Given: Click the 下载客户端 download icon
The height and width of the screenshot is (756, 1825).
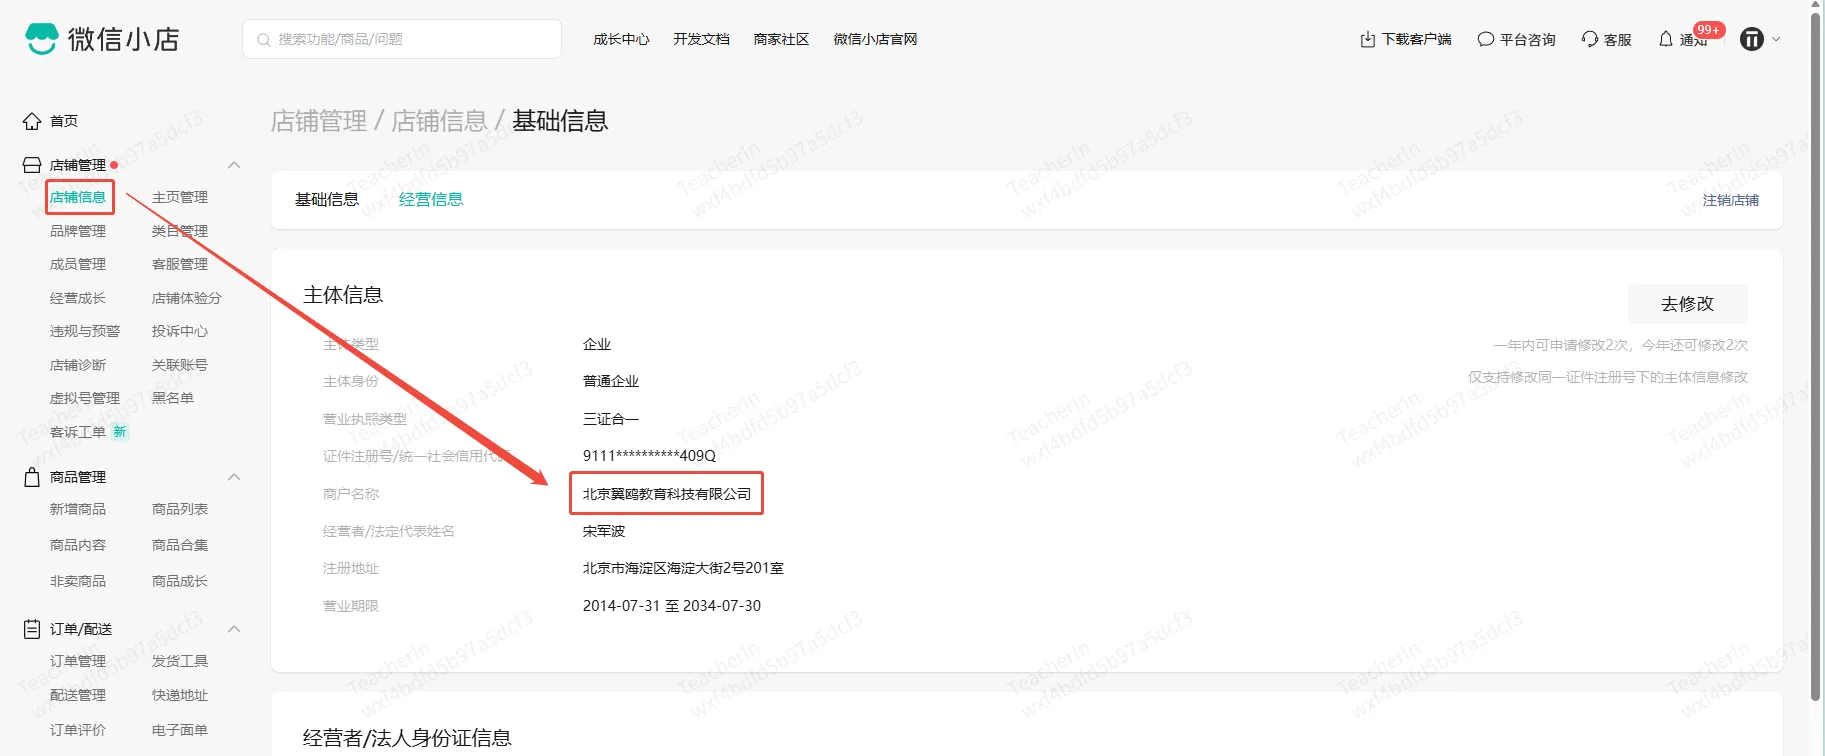Looking at the screenshot, I should (1368, 40).
